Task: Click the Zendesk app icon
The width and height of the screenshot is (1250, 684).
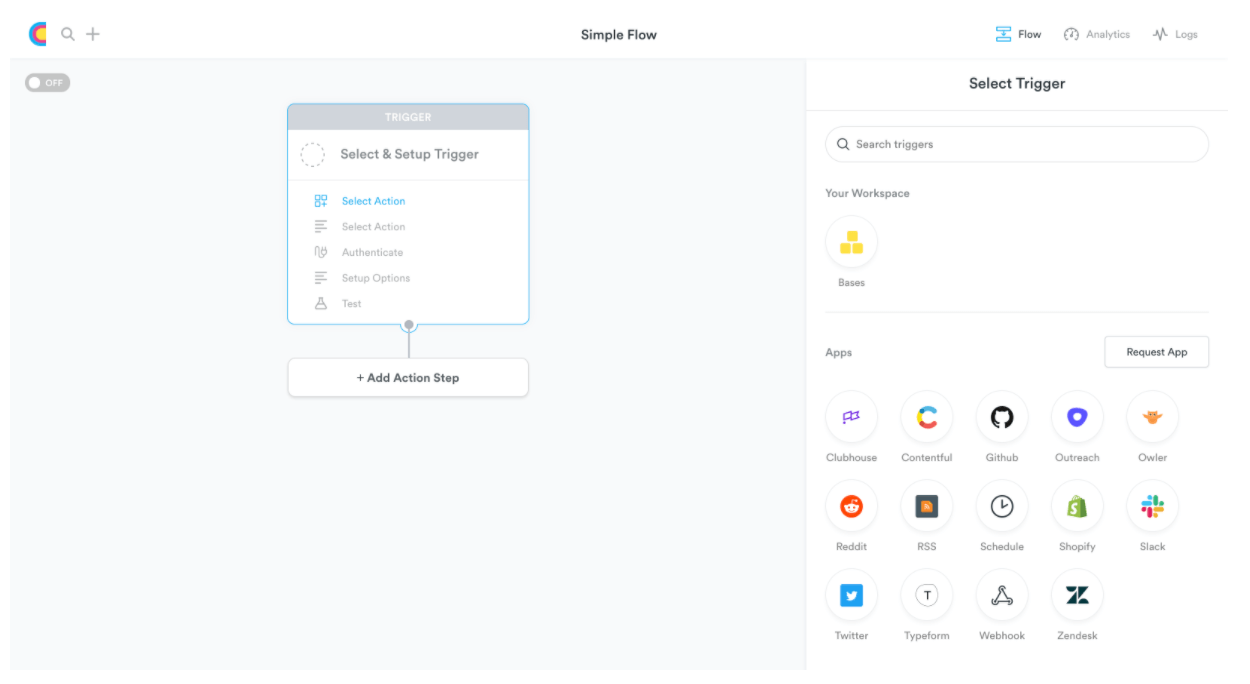Action: tap(1077, 594)
